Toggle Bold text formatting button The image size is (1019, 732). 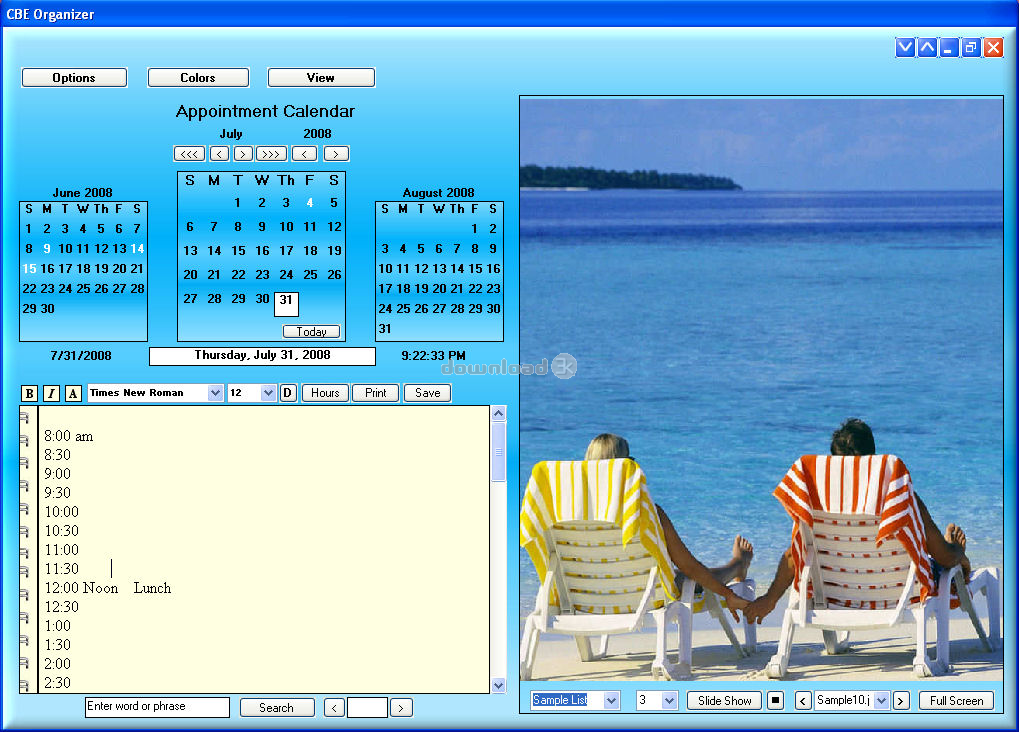(29, 393)
